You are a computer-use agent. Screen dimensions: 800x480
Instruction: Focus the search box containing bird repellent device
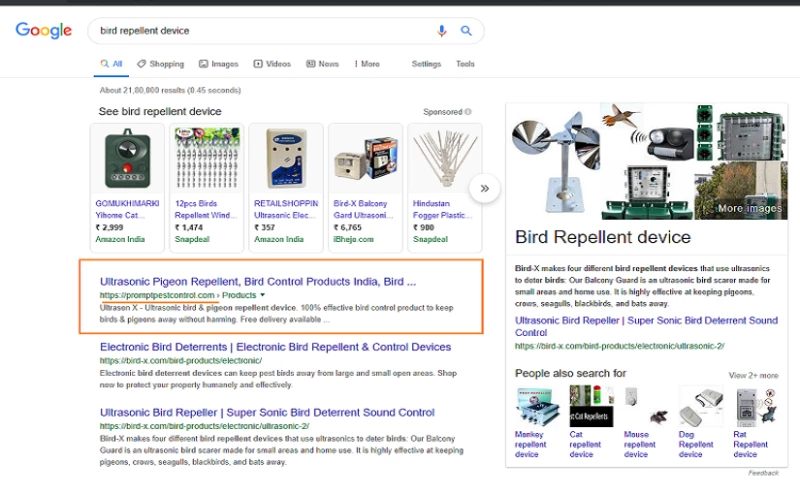point(286,31)
